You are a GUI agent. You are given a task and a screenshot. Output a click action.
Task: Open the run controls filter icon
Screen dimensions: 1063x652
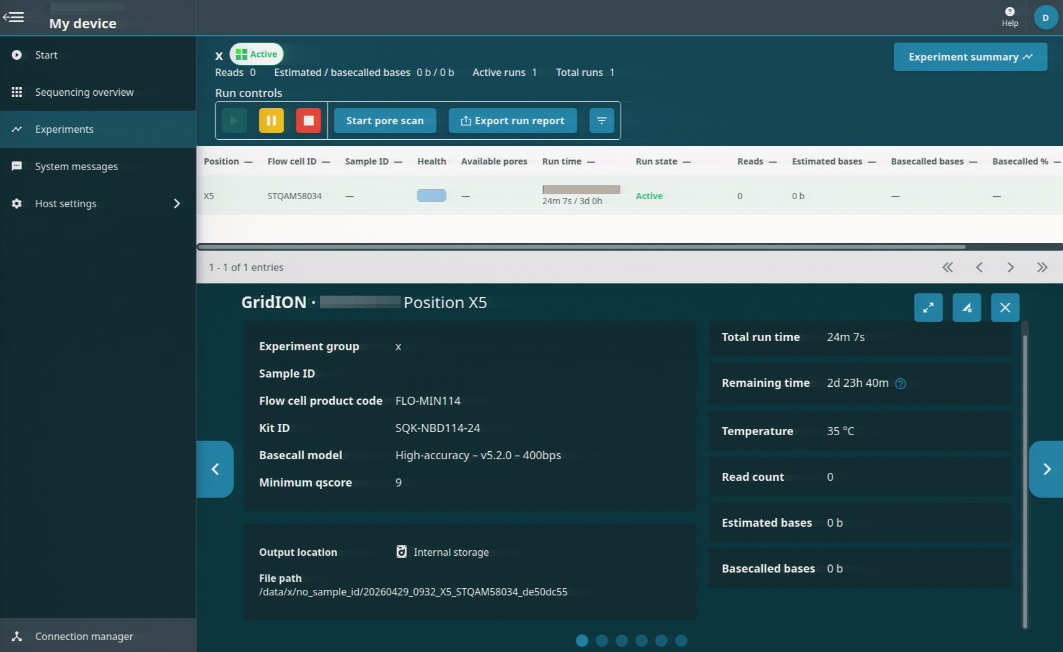pos(601,121)
